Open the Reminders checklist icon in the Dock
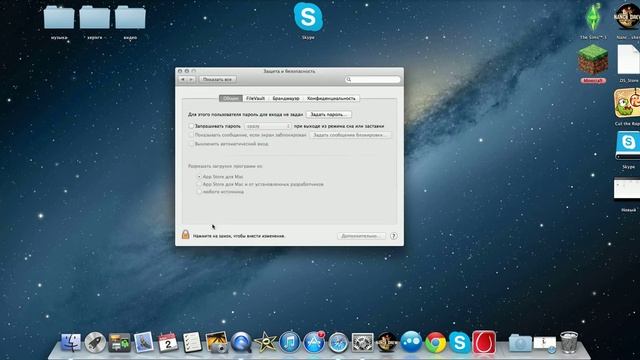The height and width of the screenshot is (360, 640). (x=192, y=342)
